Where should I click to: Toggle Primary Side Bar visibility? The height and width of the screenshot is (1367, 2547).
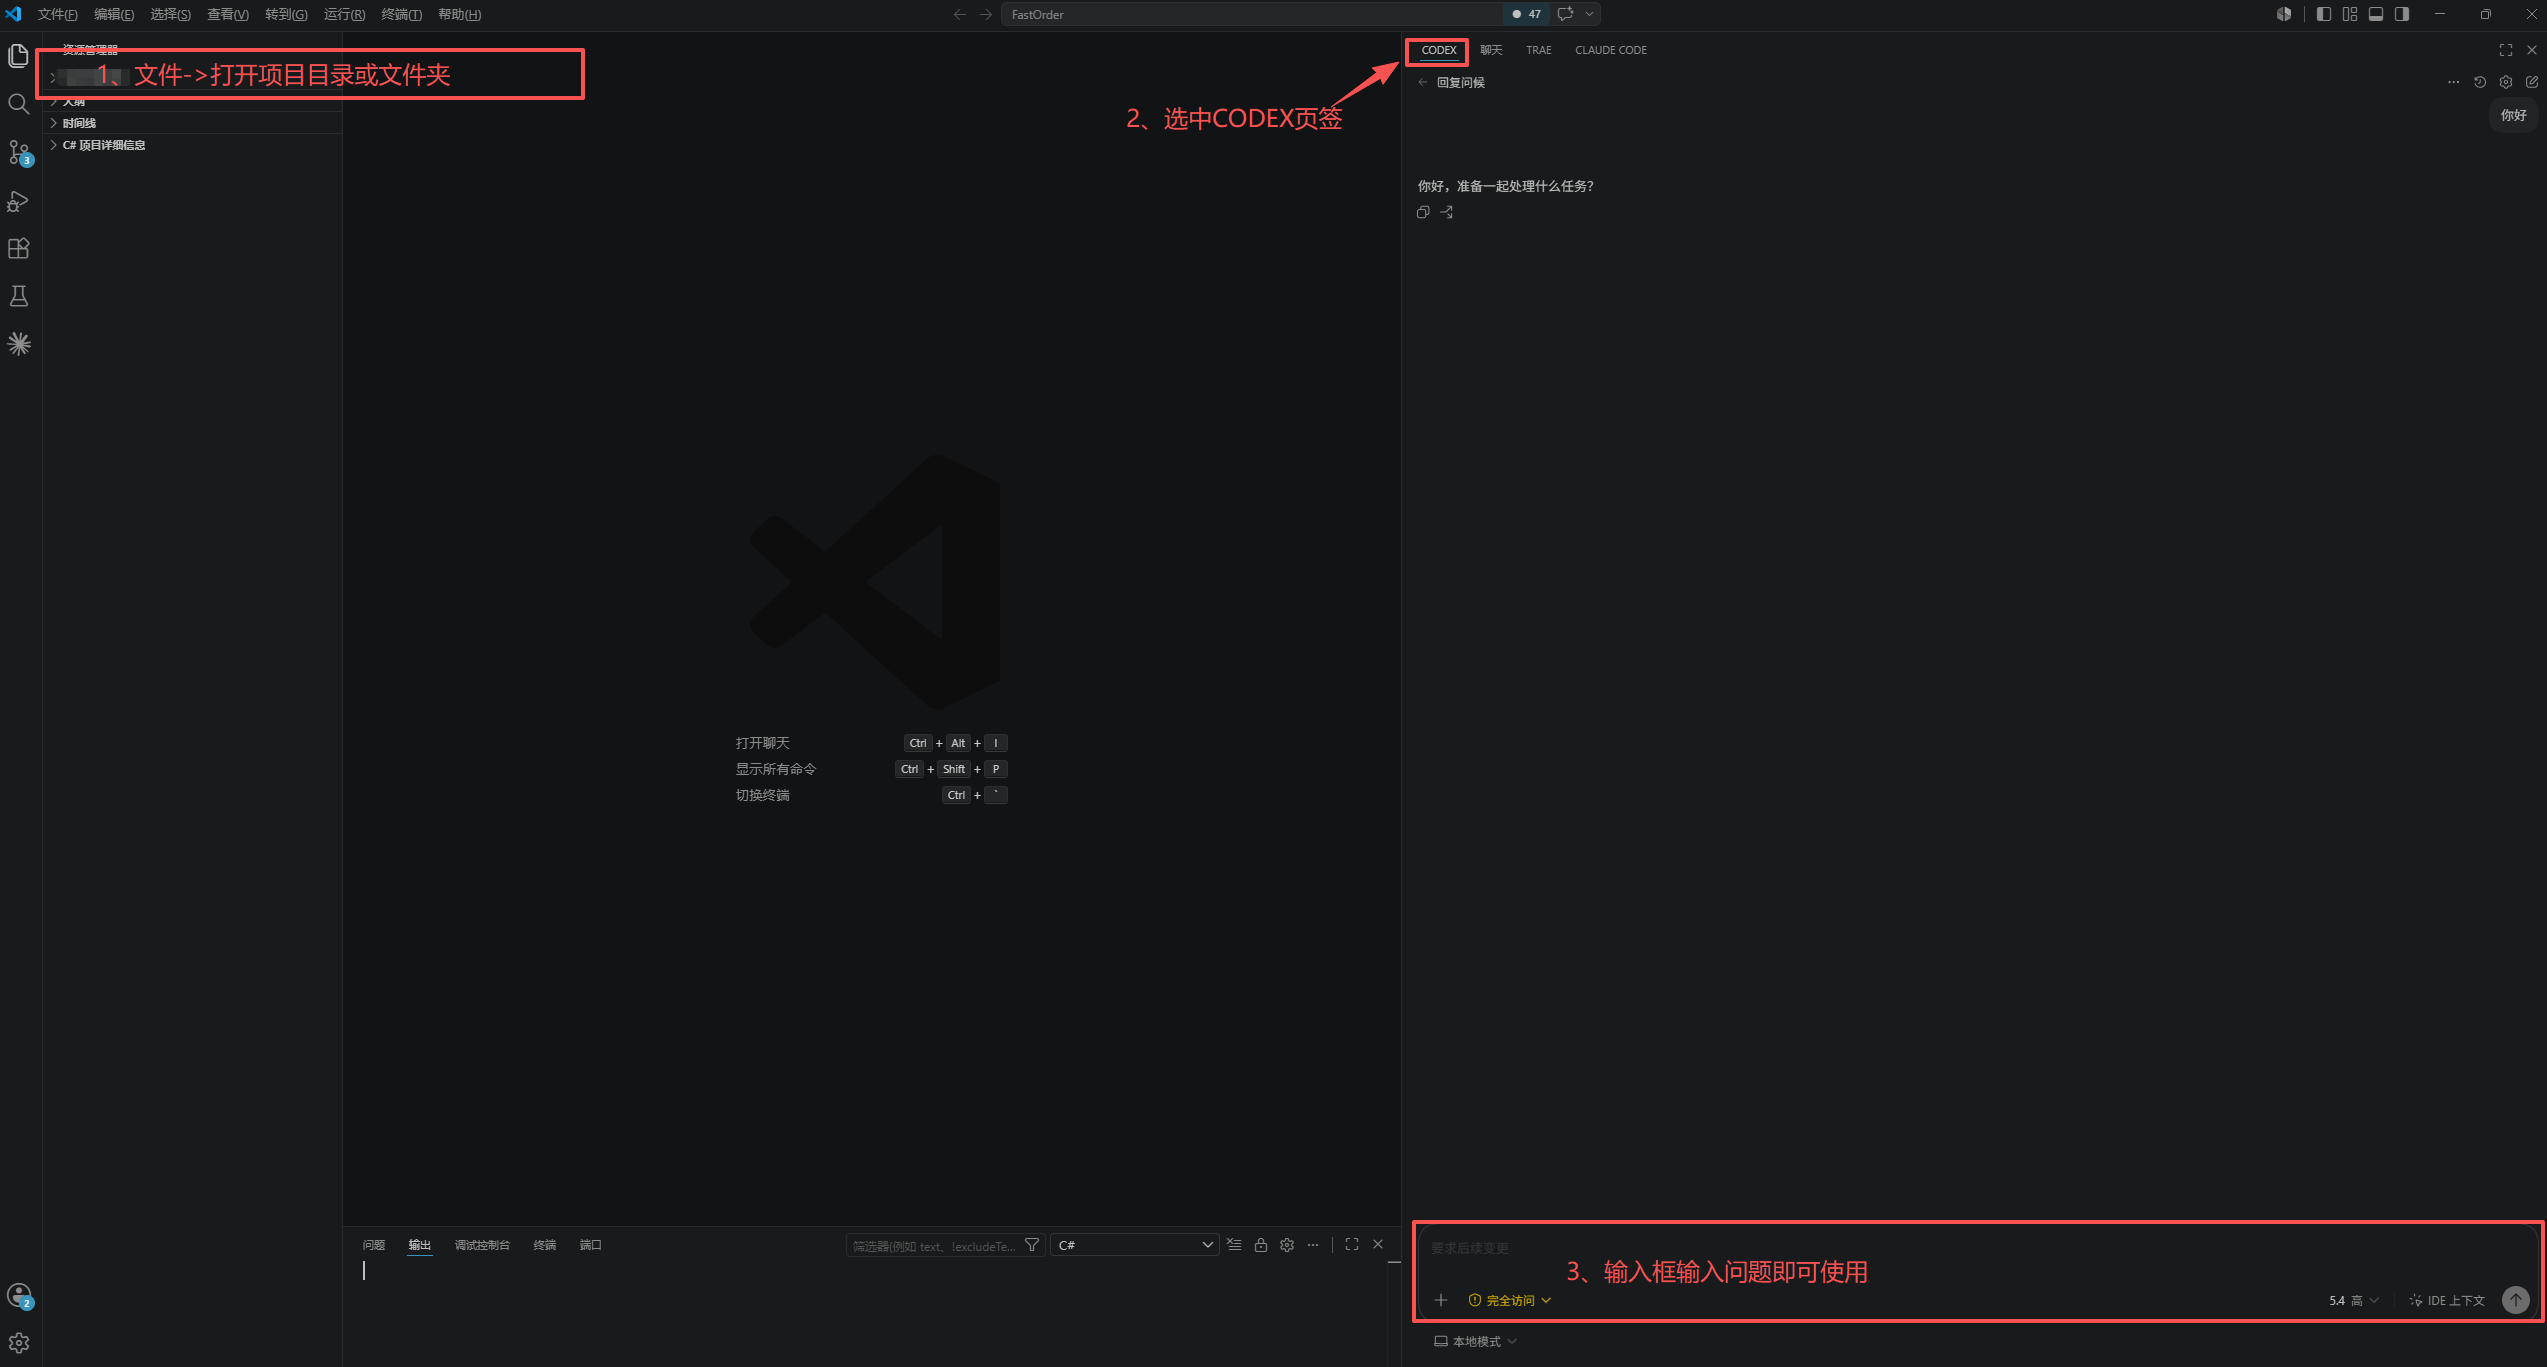pos(2324,14)
